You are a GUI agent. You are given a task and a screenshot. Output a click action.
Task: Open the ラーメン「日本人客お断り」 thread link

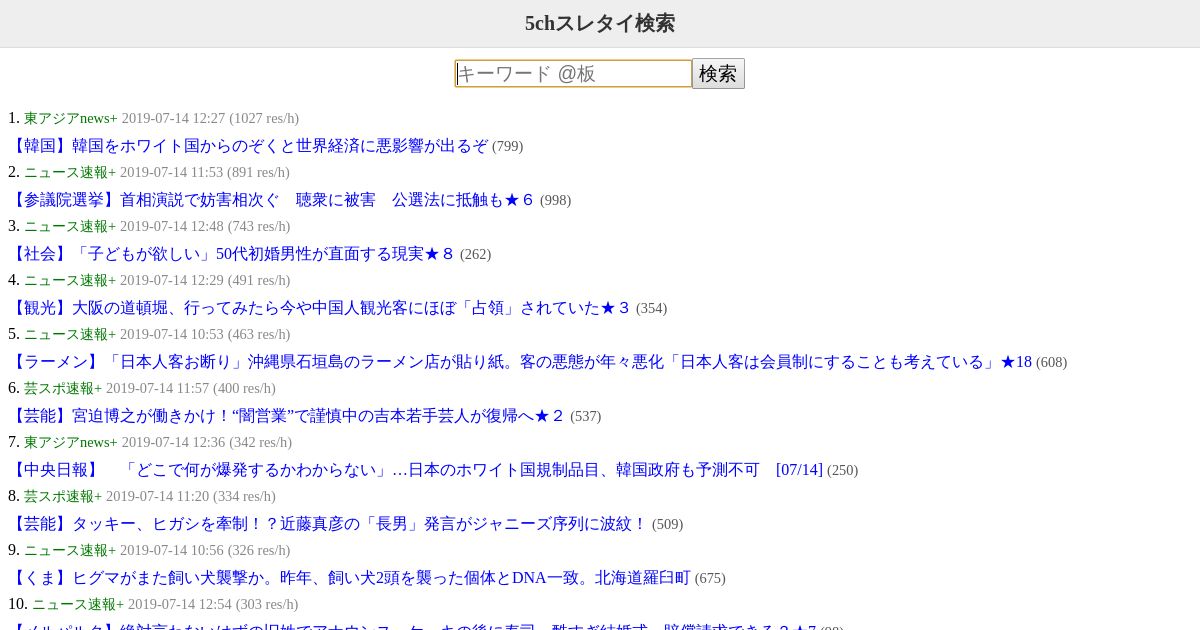coord(520,362)
